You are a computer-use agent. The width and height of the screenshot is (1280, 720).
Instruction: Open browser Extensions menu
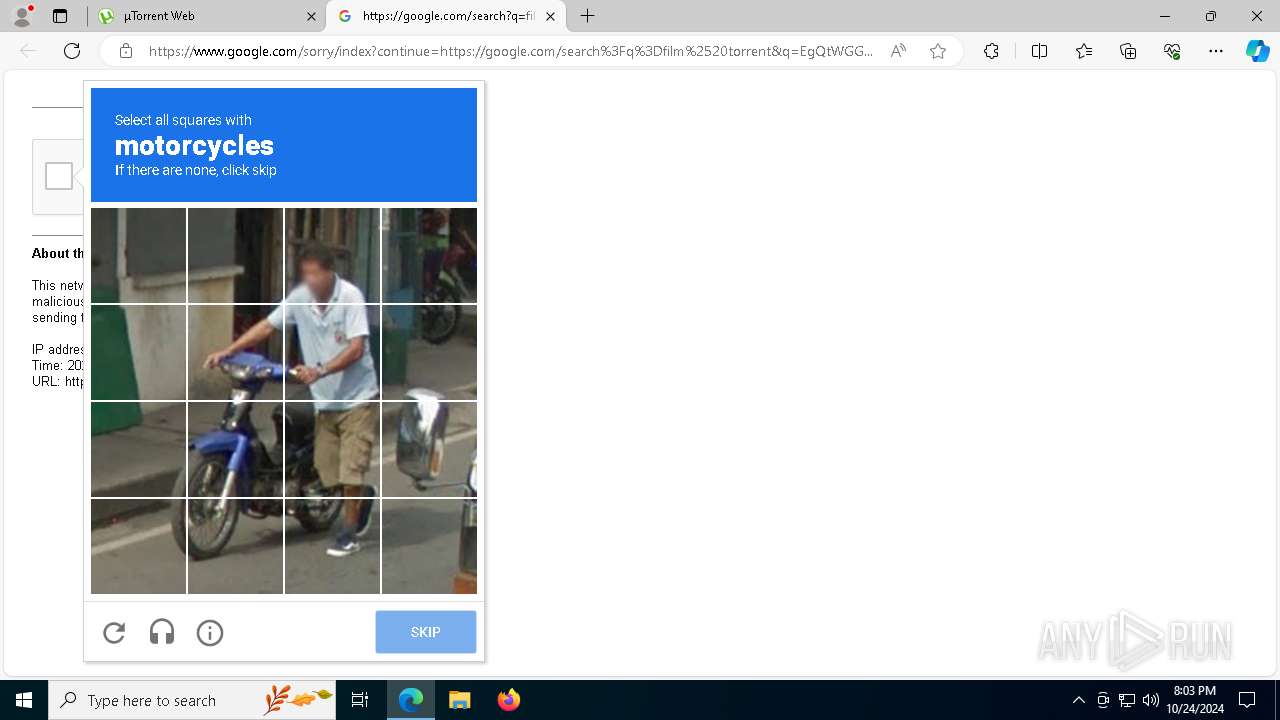point(991,51)
